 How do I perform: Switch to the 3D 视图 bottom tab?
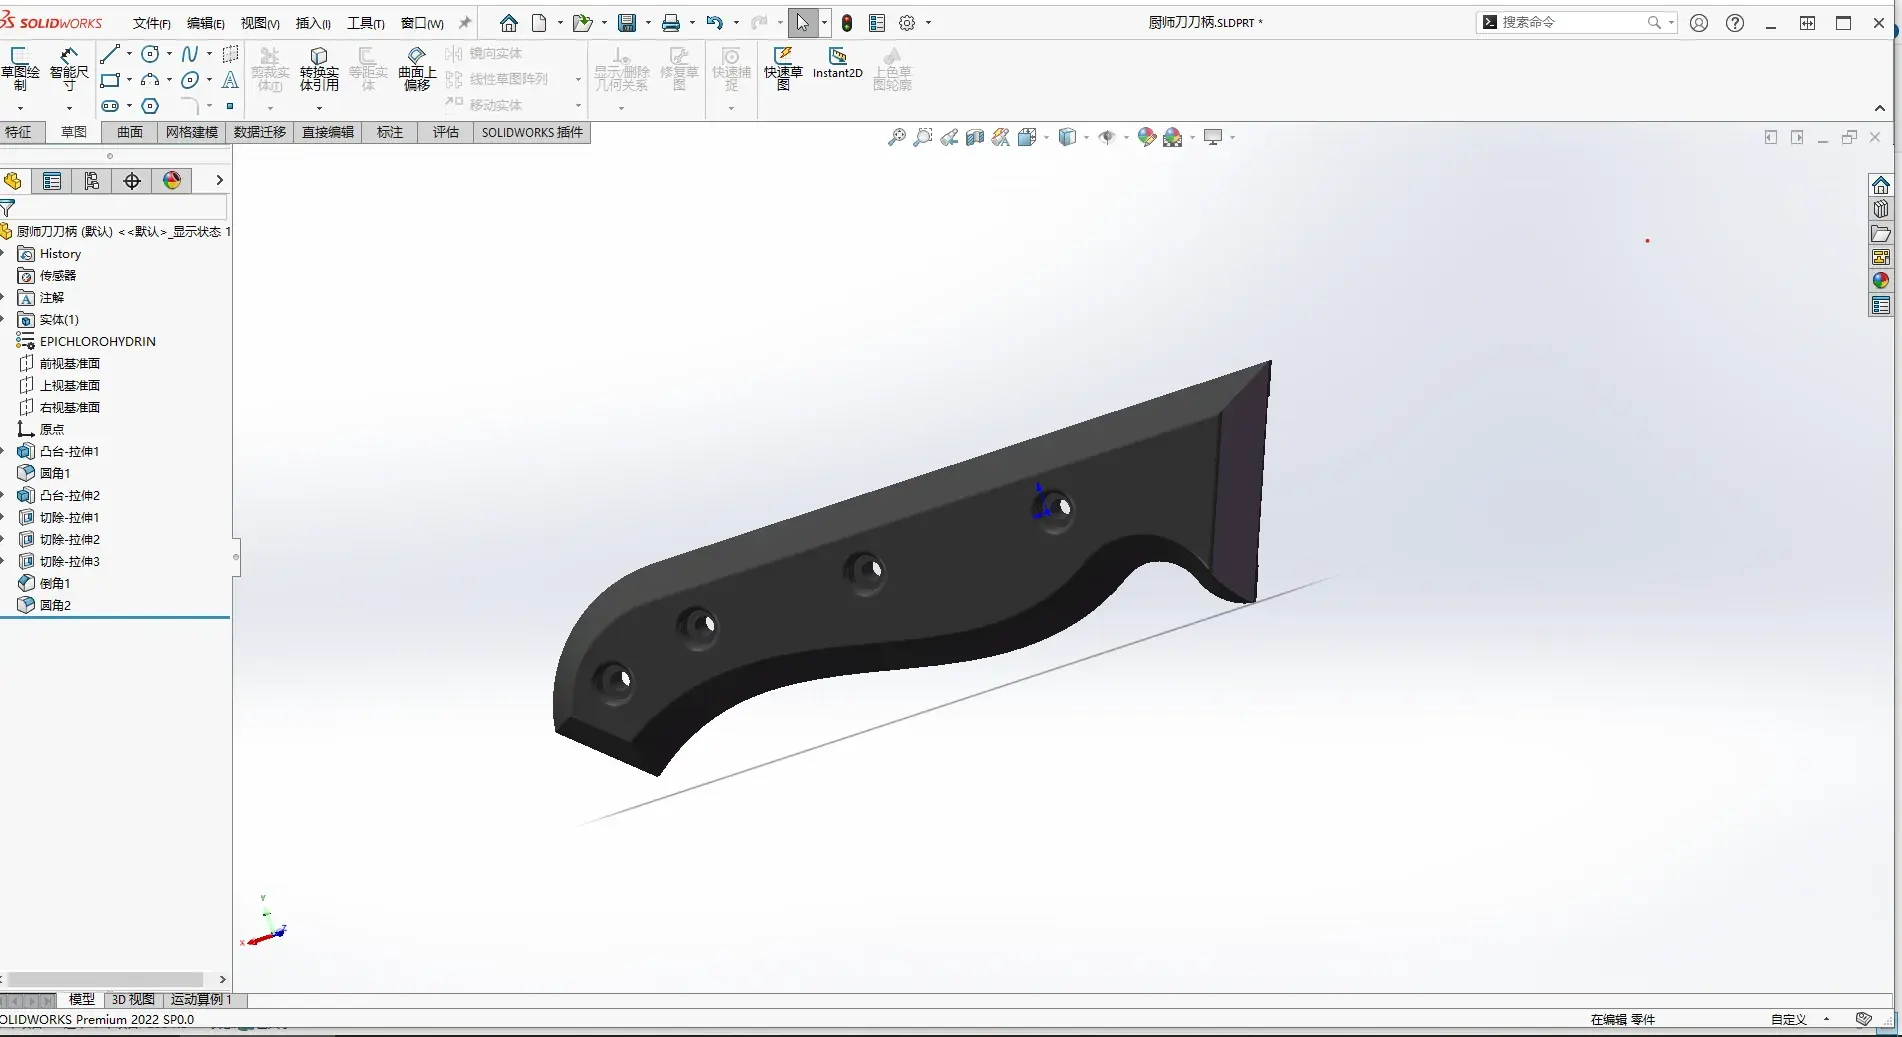(x=133, y=999)
